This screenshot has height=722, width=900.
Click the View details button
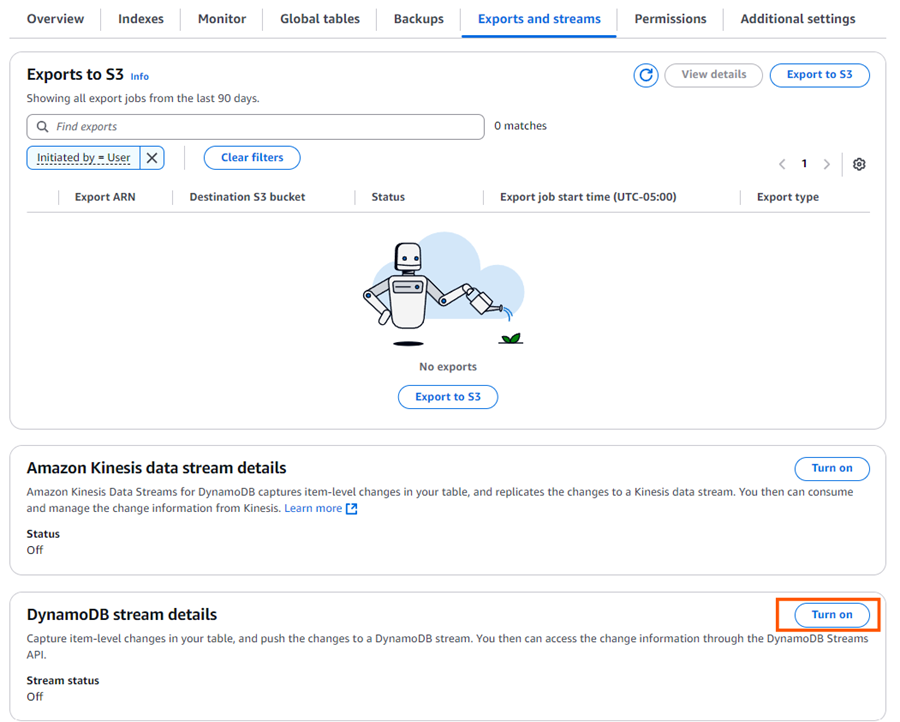713,75
